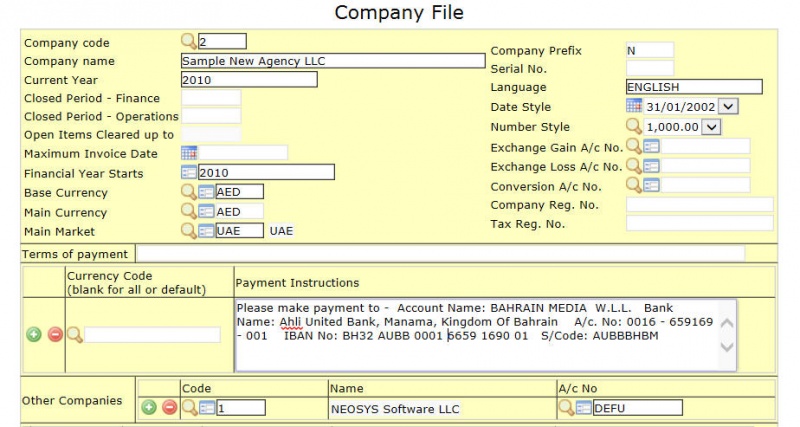800x427 pixels.
Task: Search Main Currency with the magnifier icon
Action: [x=189, y=211]
